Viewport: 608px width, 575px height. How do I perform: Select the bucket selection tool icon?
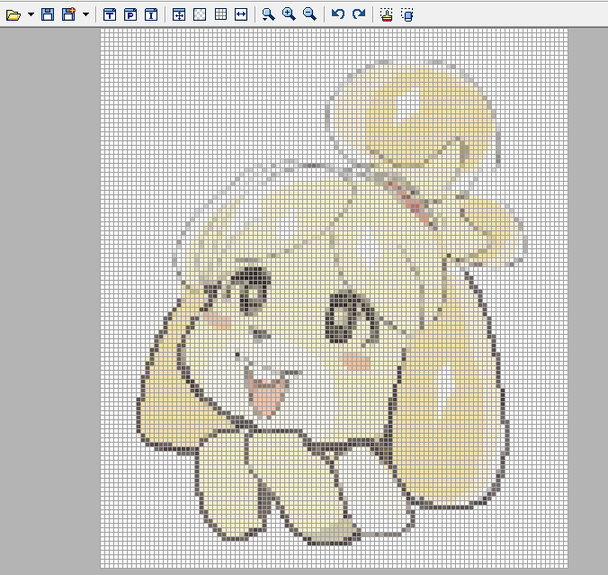407,15
